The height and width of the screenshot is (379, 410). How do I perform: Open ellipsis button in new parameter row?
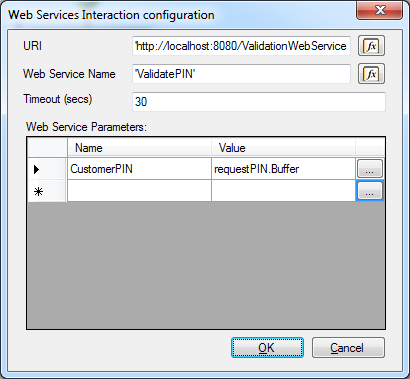click(x=370, y=191)
